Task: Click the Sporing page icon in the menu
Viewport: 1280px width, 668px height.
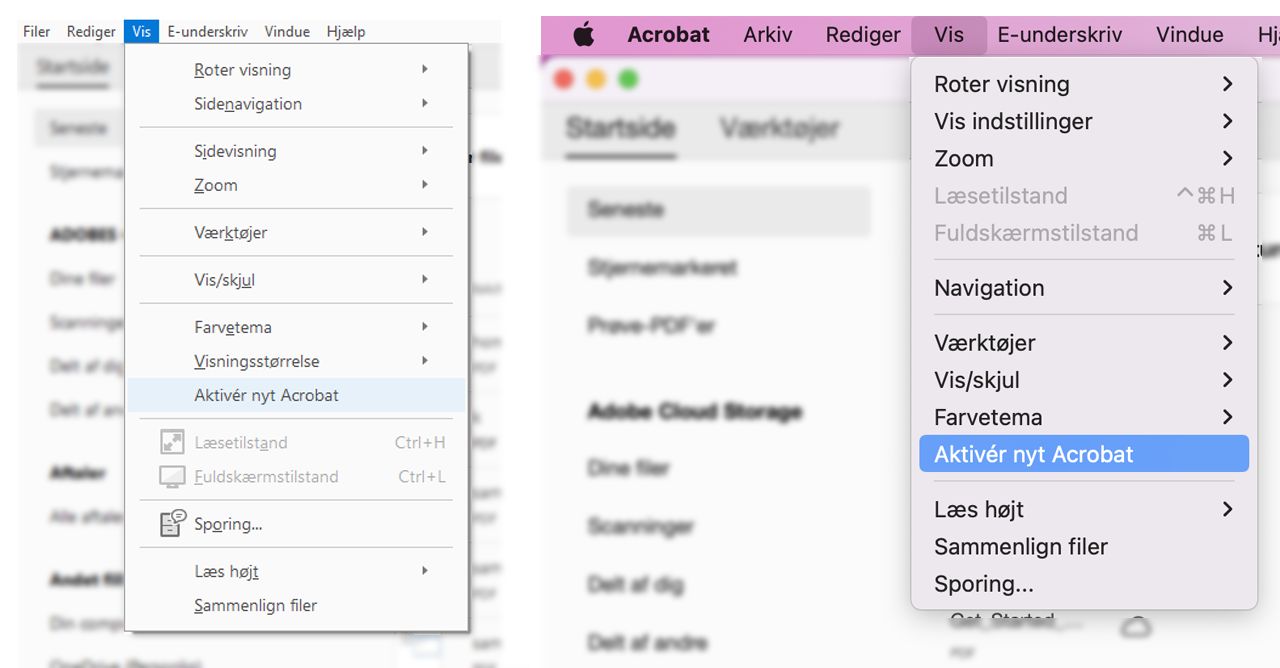Action: coord(170,523)
